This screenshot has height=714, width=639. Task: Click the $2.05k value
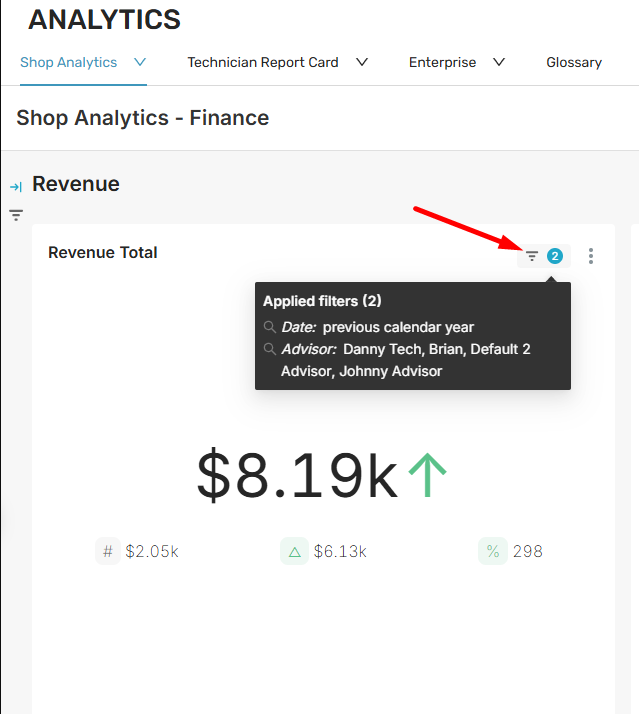pyautogui.click(x=152, y=551)
